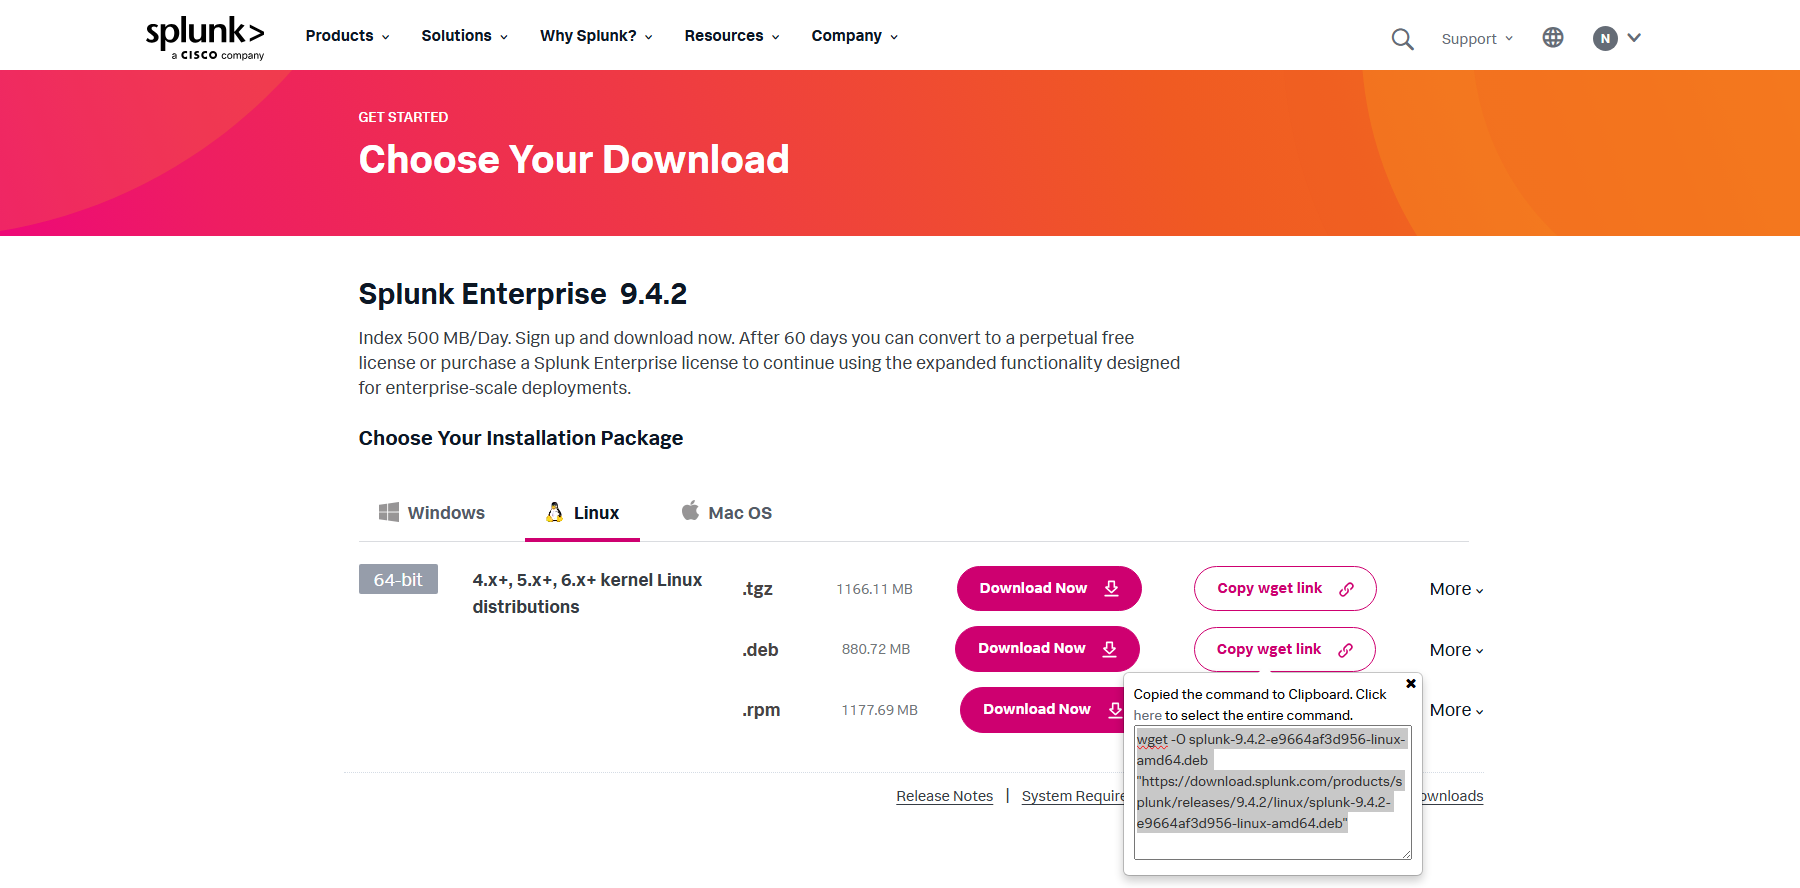Screen dimensions: 1800x888
Task: Click the Splunk Enterprise 9.4.2 heading
Action: click(522, 294)
